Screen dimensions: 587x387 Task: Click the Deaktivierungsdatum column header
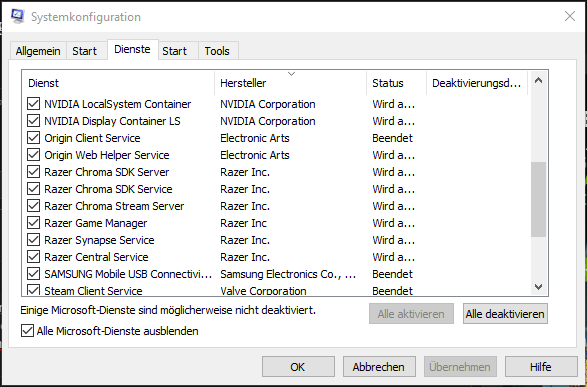pyautogui.click(x=477, y=83)
